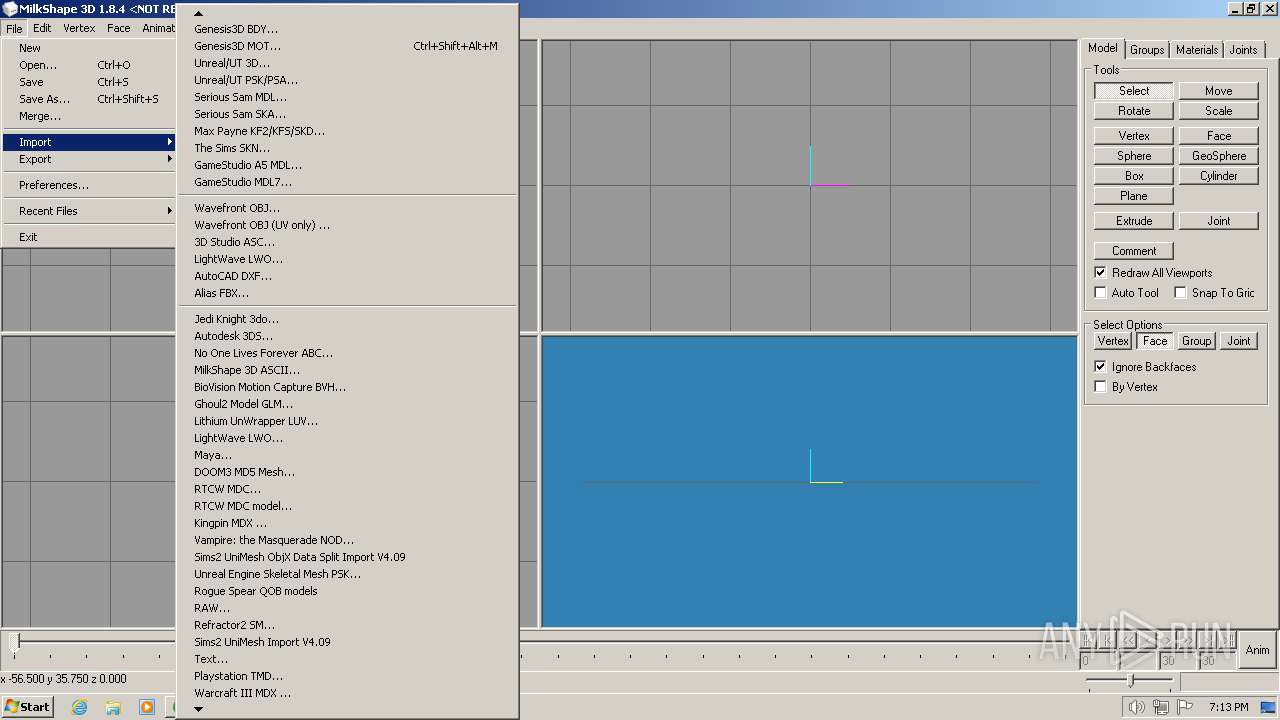Viewport: 1280px width, 720px height.
Task: Expand the Export submenu
Action: pyautogui.click(x=88, y=159)
